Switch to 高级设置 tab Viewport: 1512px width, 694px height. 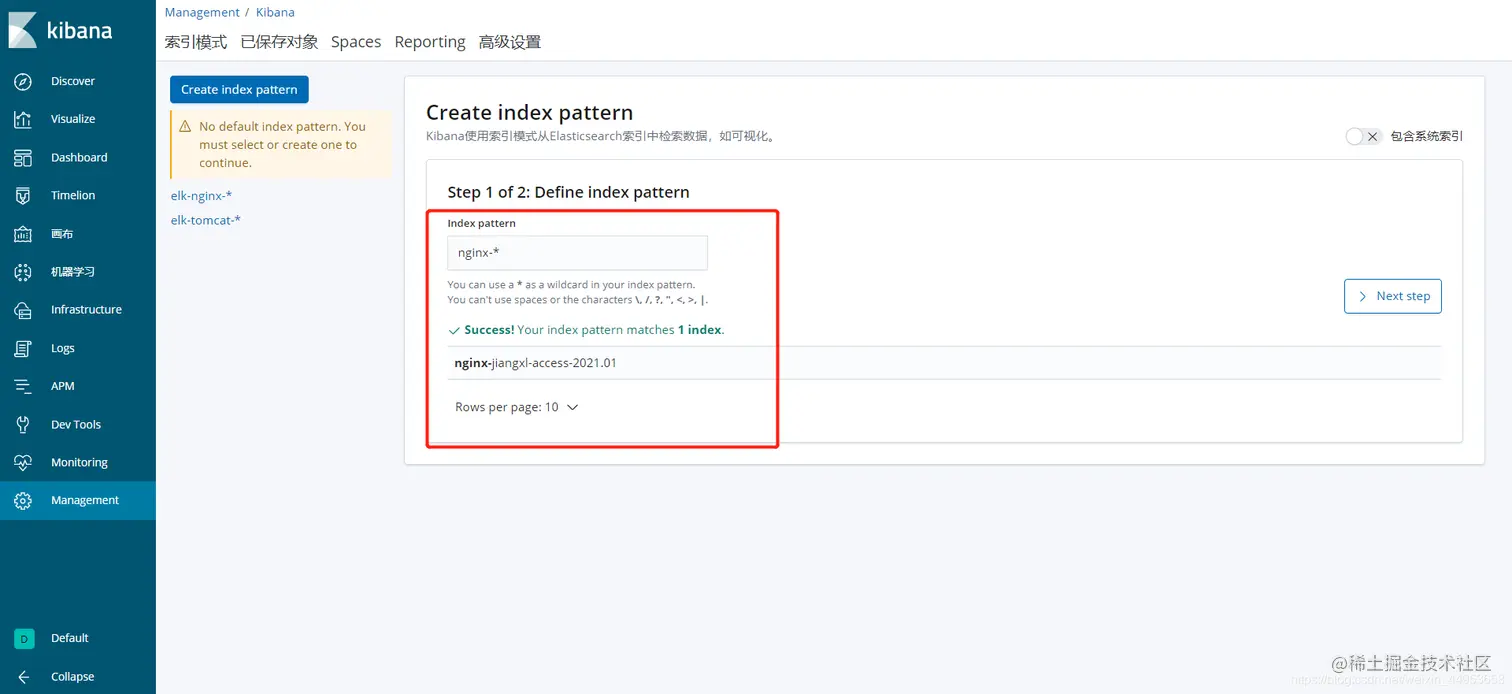(x=510, y=42)
